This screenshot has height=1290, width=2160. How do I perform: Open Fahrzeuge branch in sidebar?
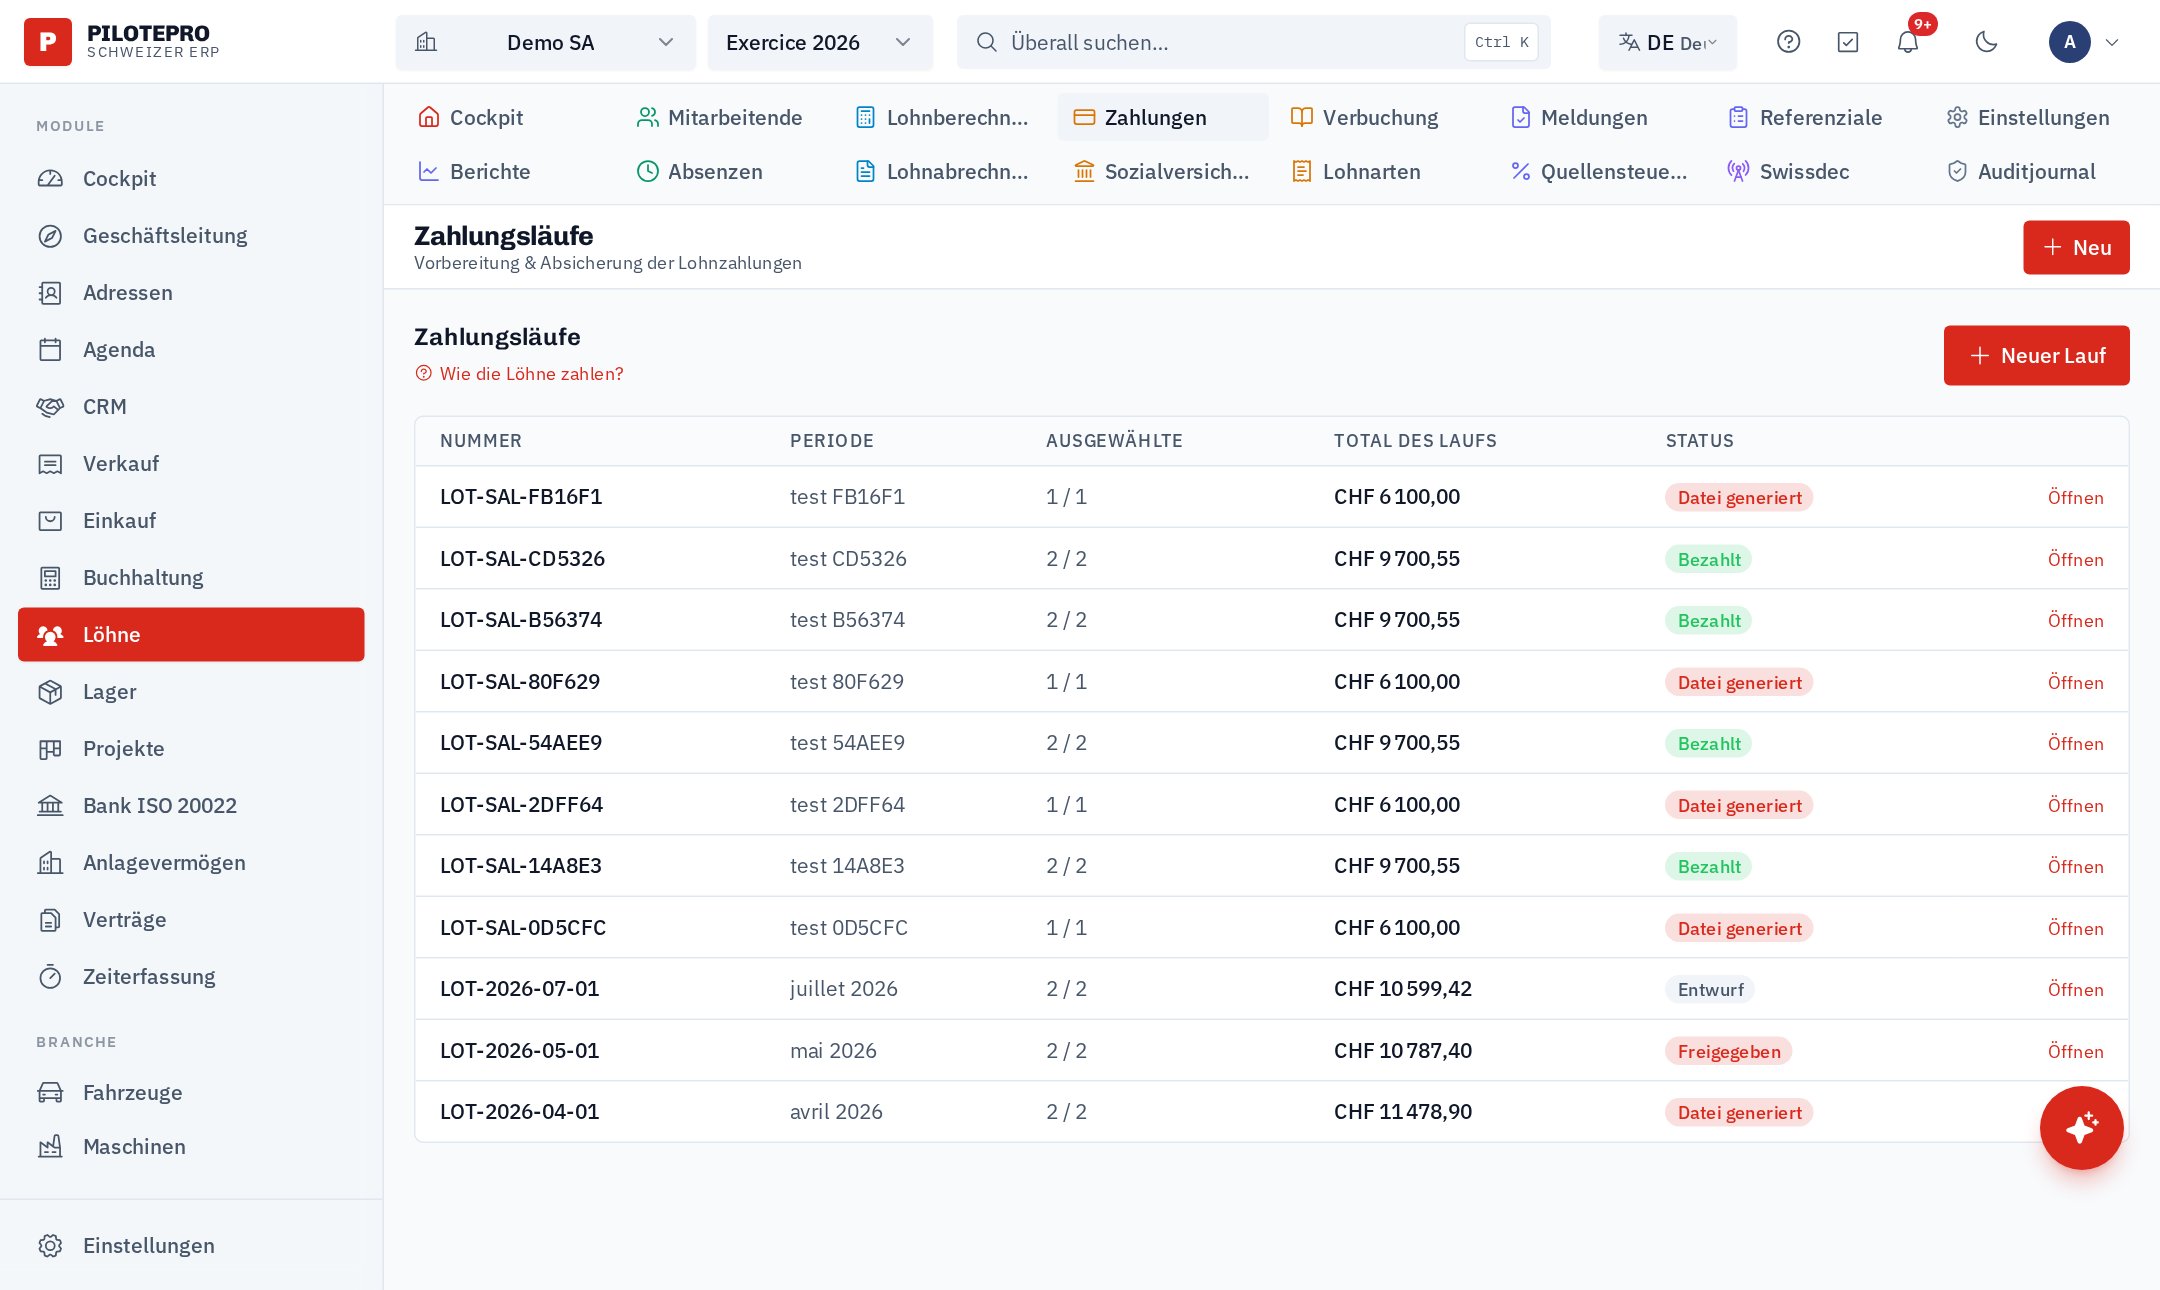(x=191, y=1092)
